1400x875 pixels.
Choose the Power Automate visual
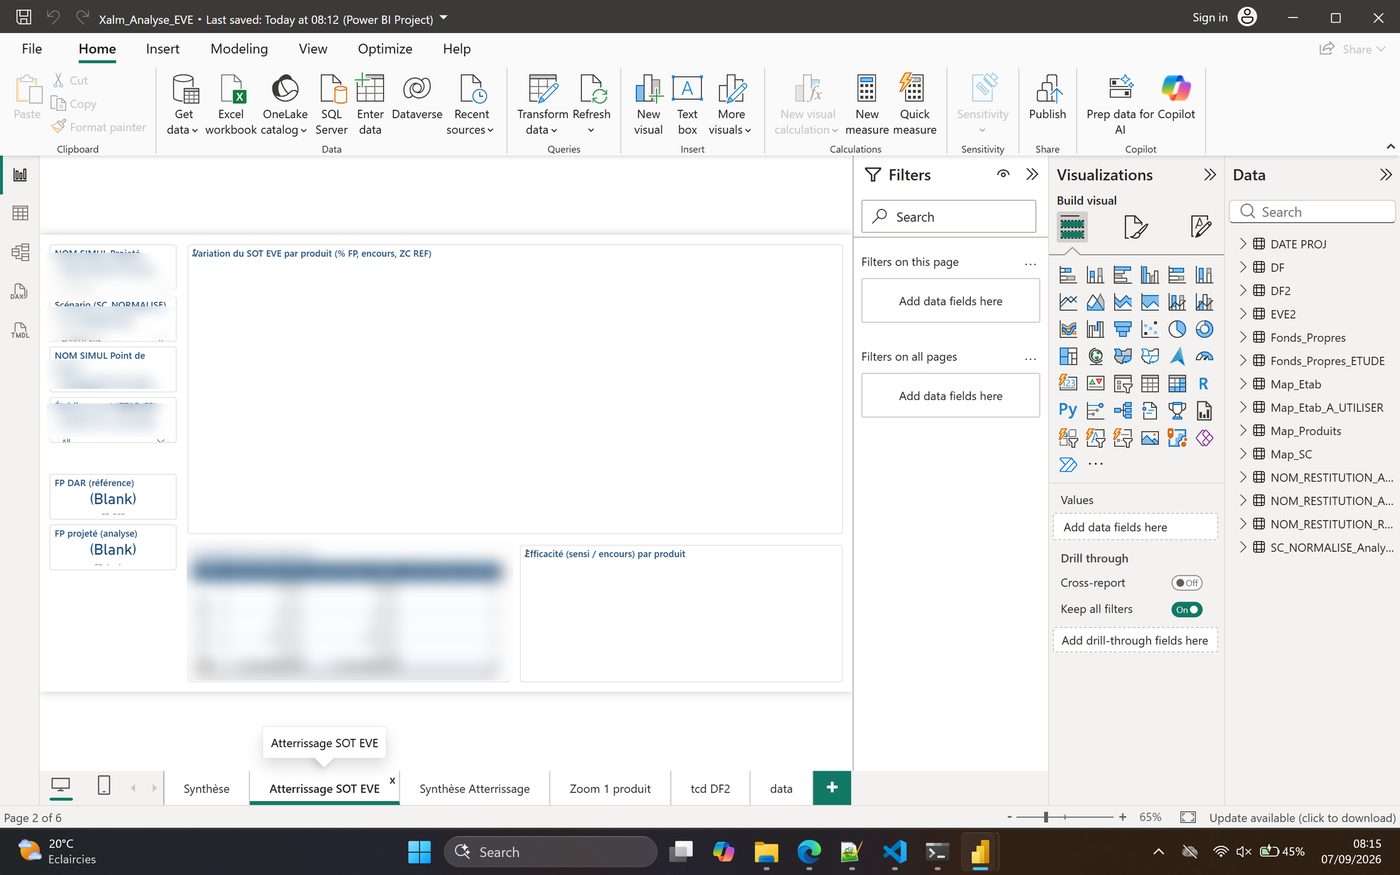coord(1068,464)
